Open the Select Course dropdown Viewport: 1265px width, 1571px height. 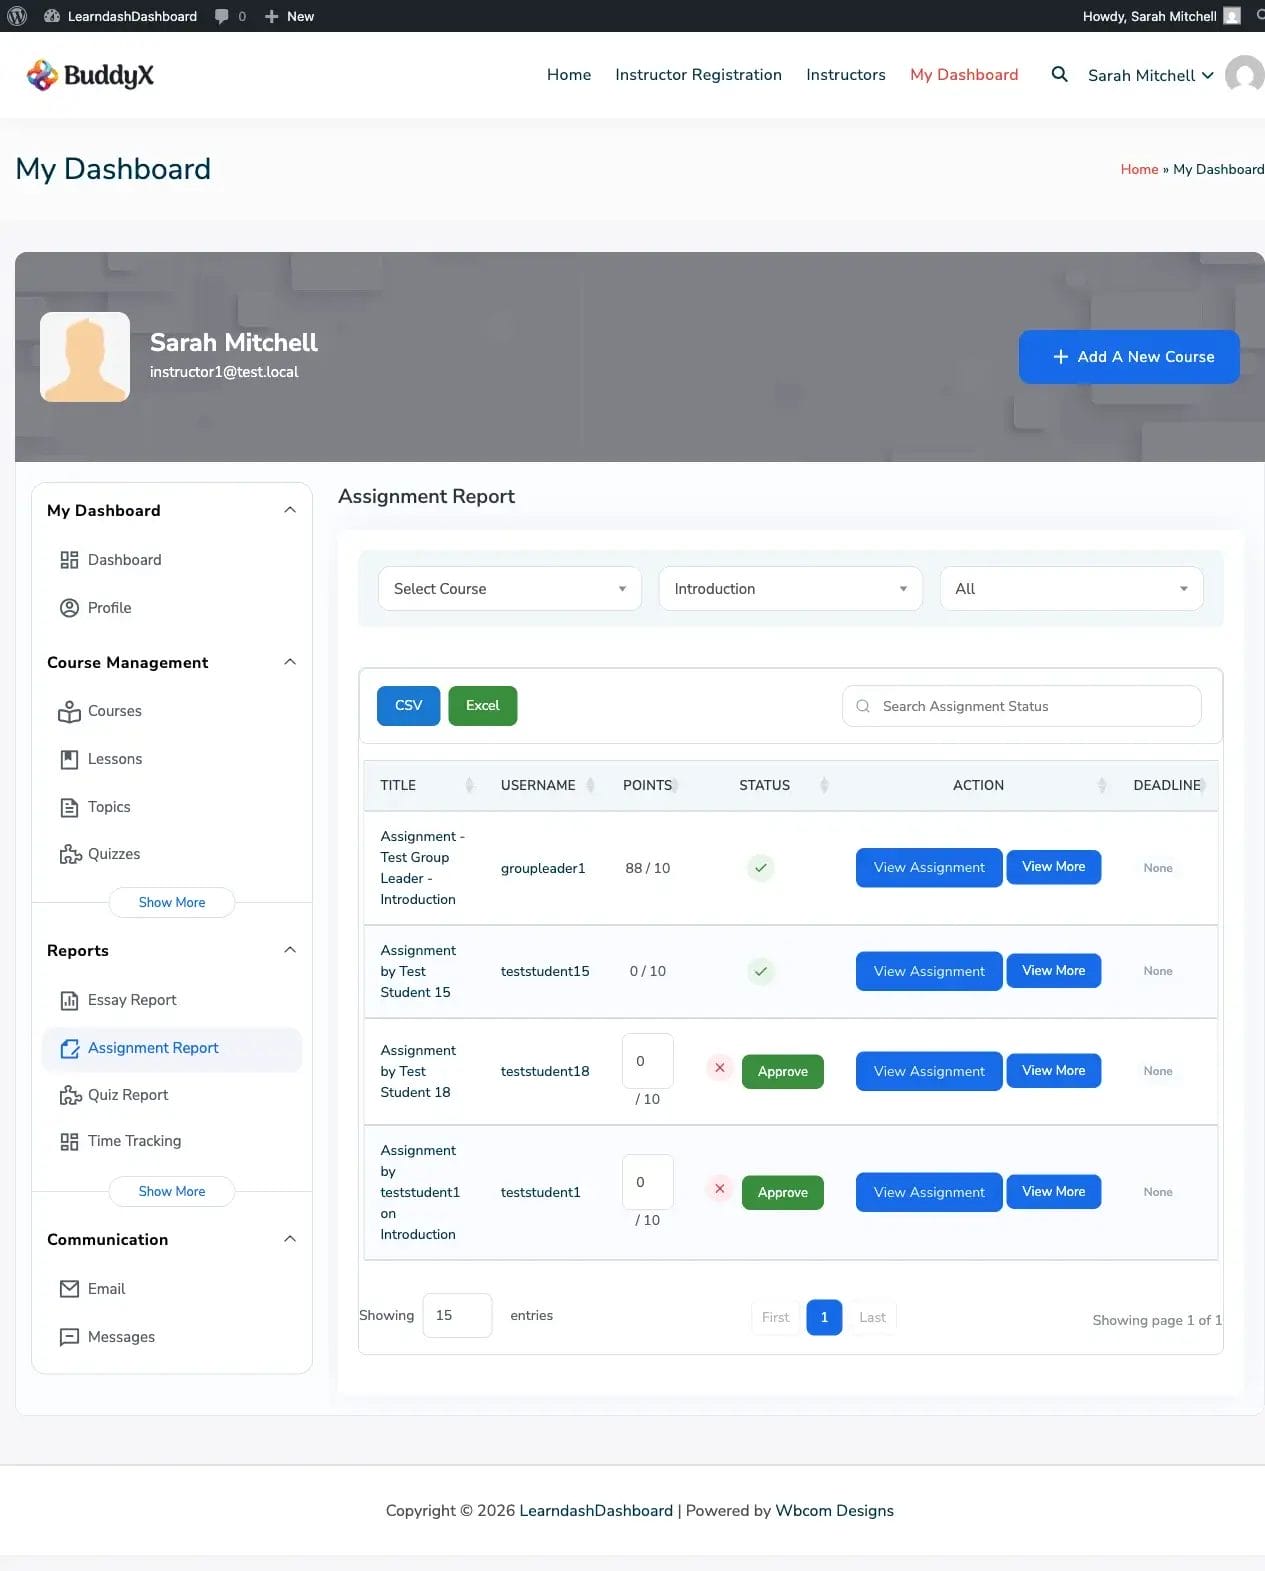510,589
